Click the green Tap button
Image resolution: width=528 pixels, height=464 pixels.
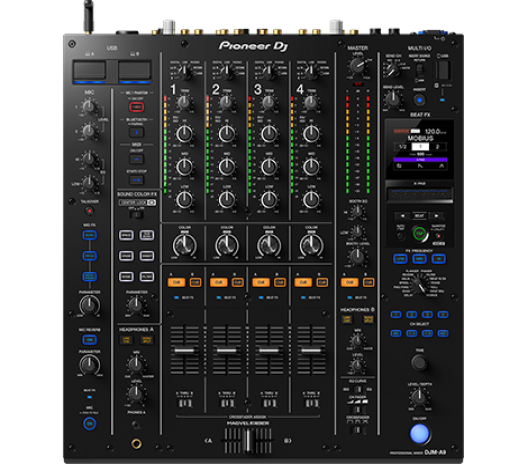[x=419, y=233]
